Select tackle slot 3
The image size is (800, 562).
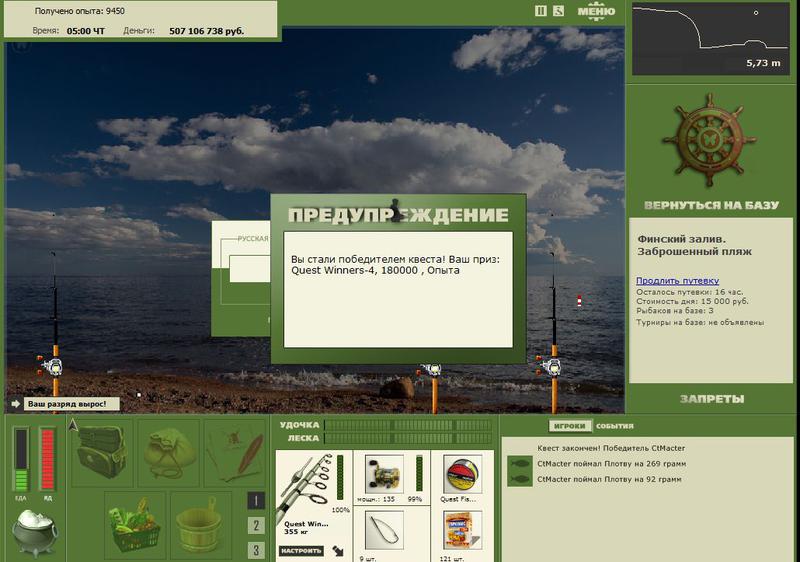[256, 550]
